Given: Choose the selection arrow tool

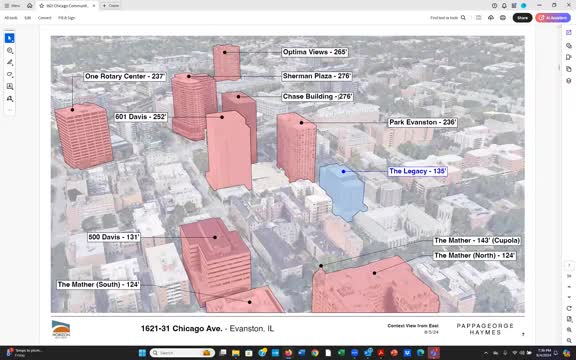Looking at the screenshot, I should 10,38.
